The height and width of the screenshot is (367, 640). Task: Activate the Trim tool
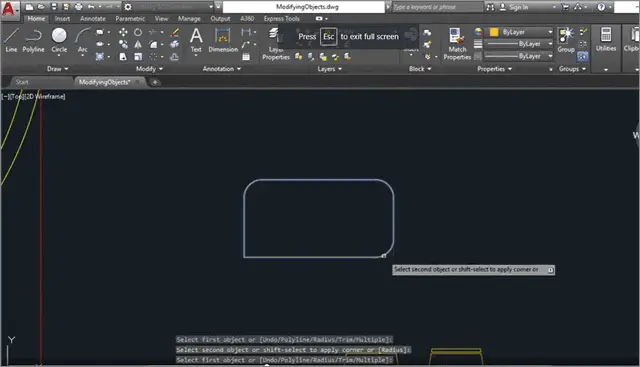(x=153, y=32)
